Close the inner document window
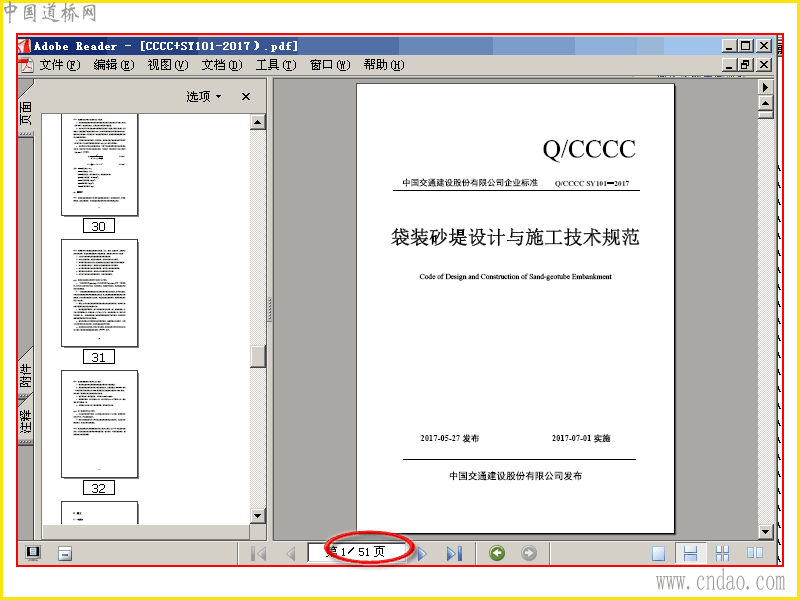This screenshot has height=600, width=800. 764,65
